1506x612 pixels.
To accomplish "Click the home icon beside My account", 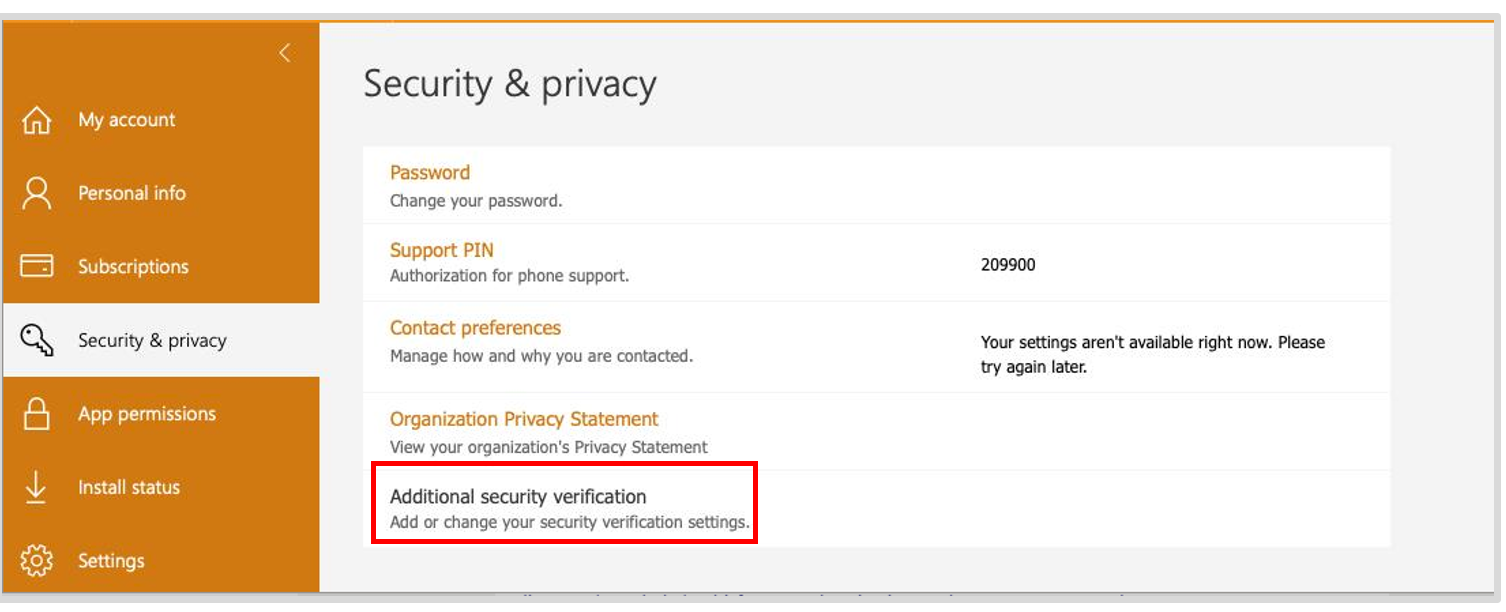I will click(37, 120).
